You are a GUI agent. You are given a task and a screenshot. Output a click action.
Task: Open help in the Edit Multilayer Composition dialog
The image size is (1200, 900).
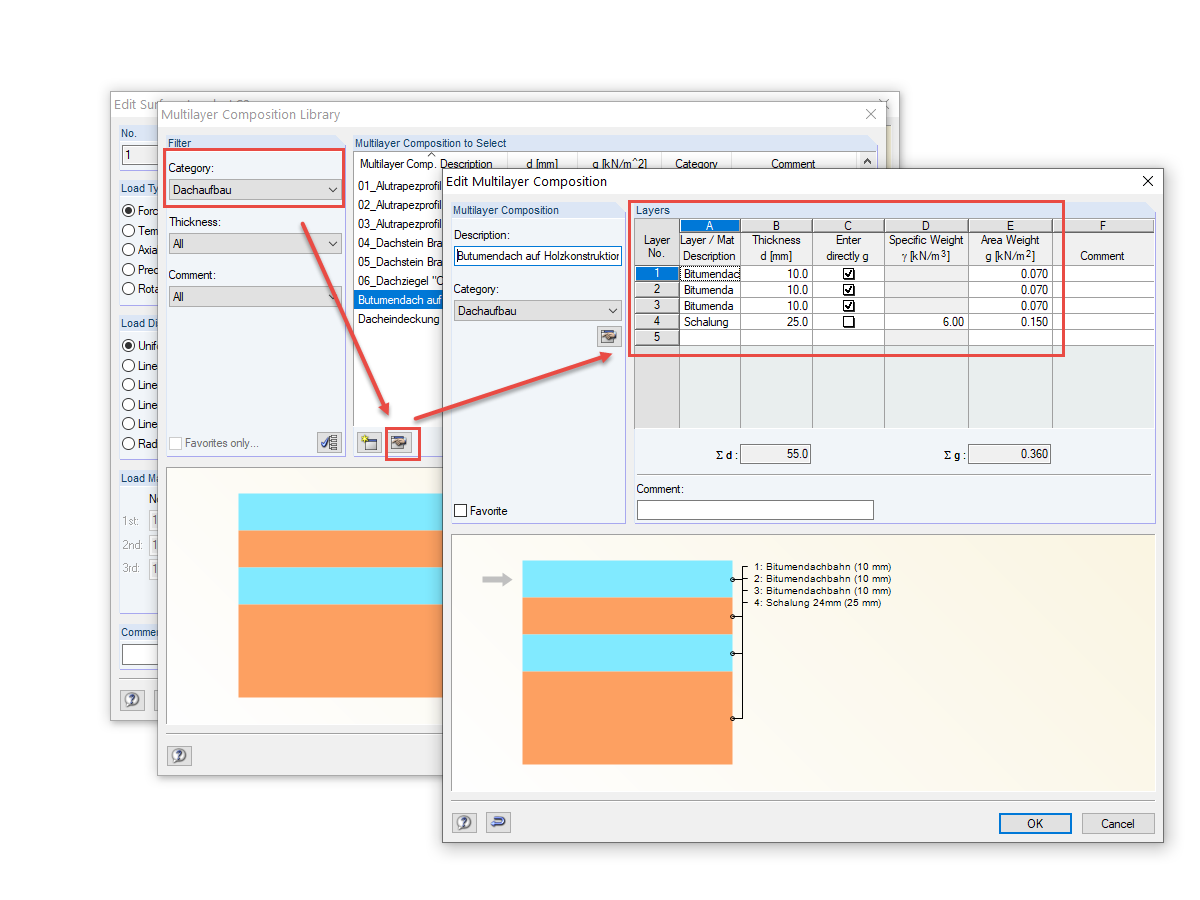(x=464, y=822)
